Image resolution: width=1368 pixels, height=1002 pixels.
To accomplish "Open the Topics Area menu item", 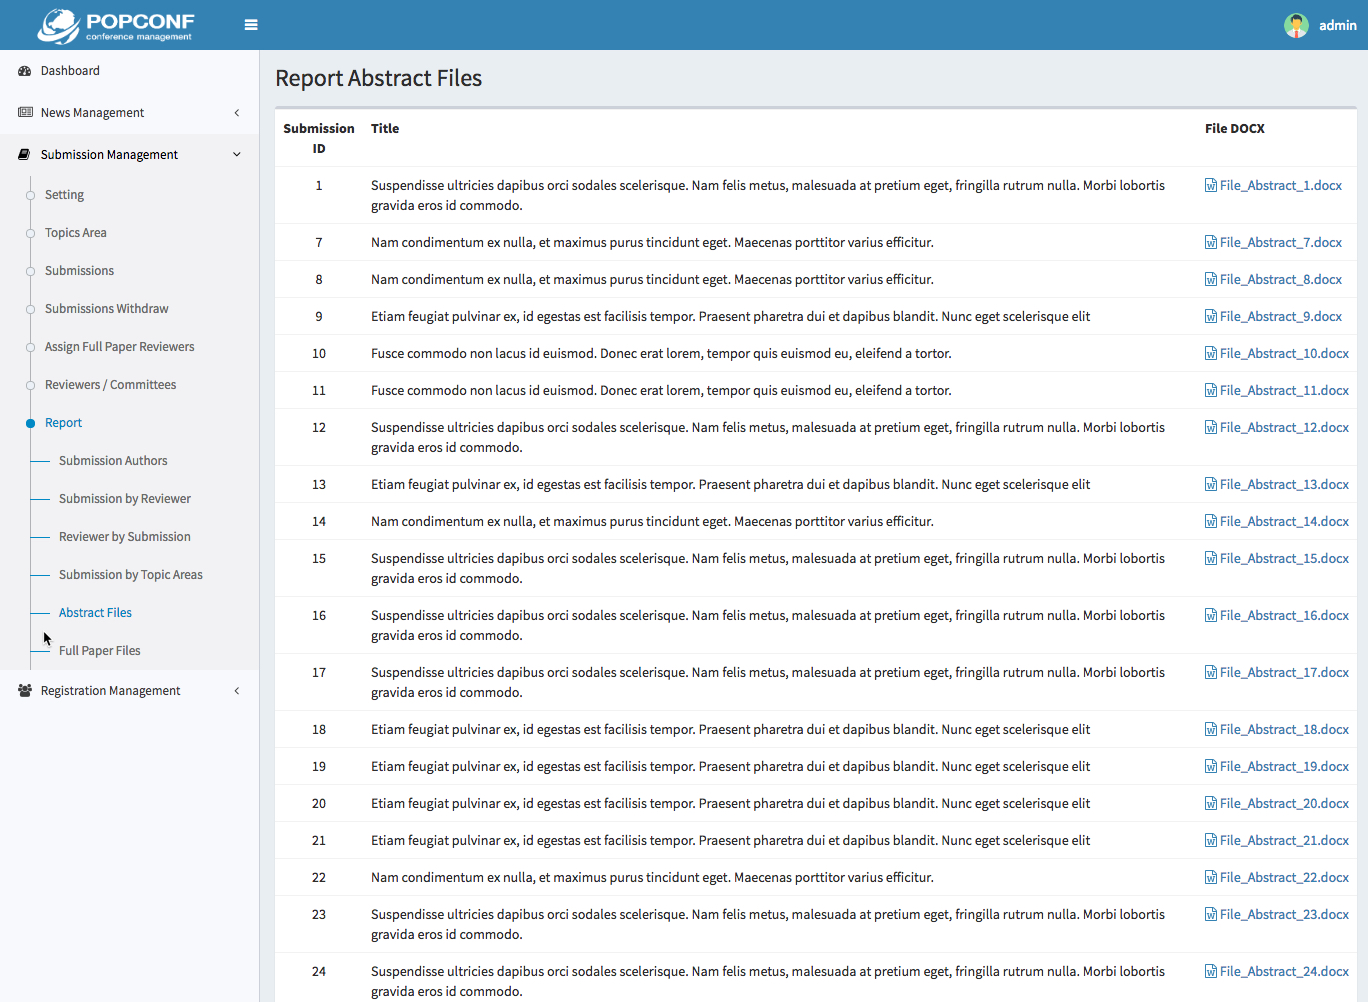I will [75, 233].
